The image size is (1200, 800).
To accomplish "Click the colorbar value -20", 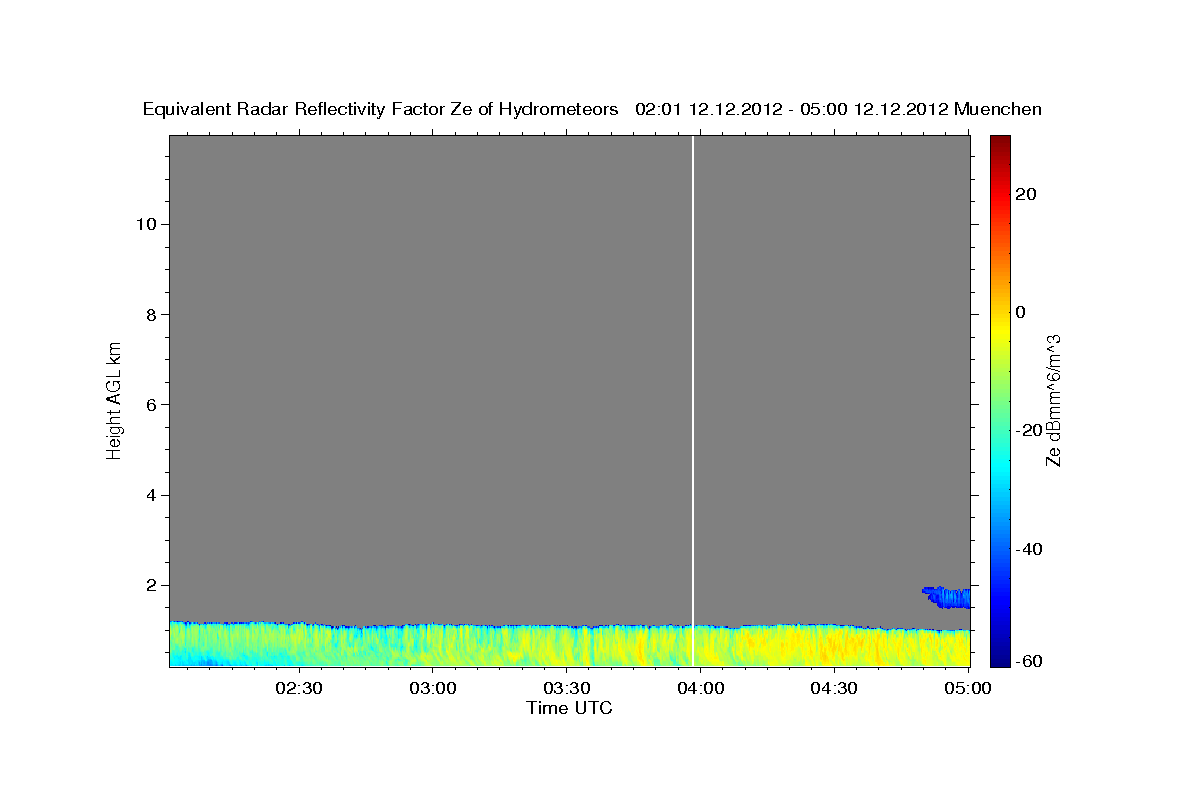I will coord(1028,430).
